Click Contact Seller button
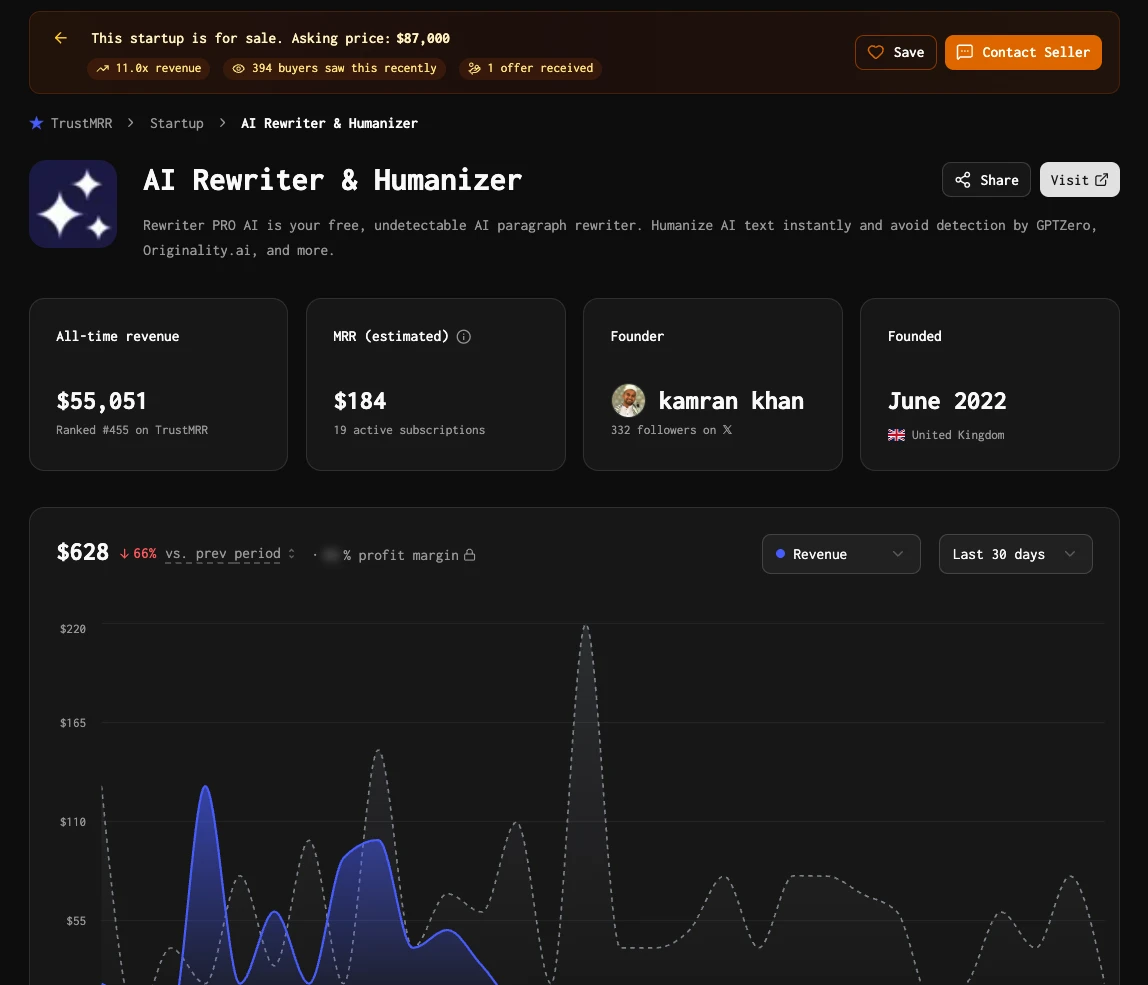This screenshot has height=985, width=1148. click(x=1023, y=52)
